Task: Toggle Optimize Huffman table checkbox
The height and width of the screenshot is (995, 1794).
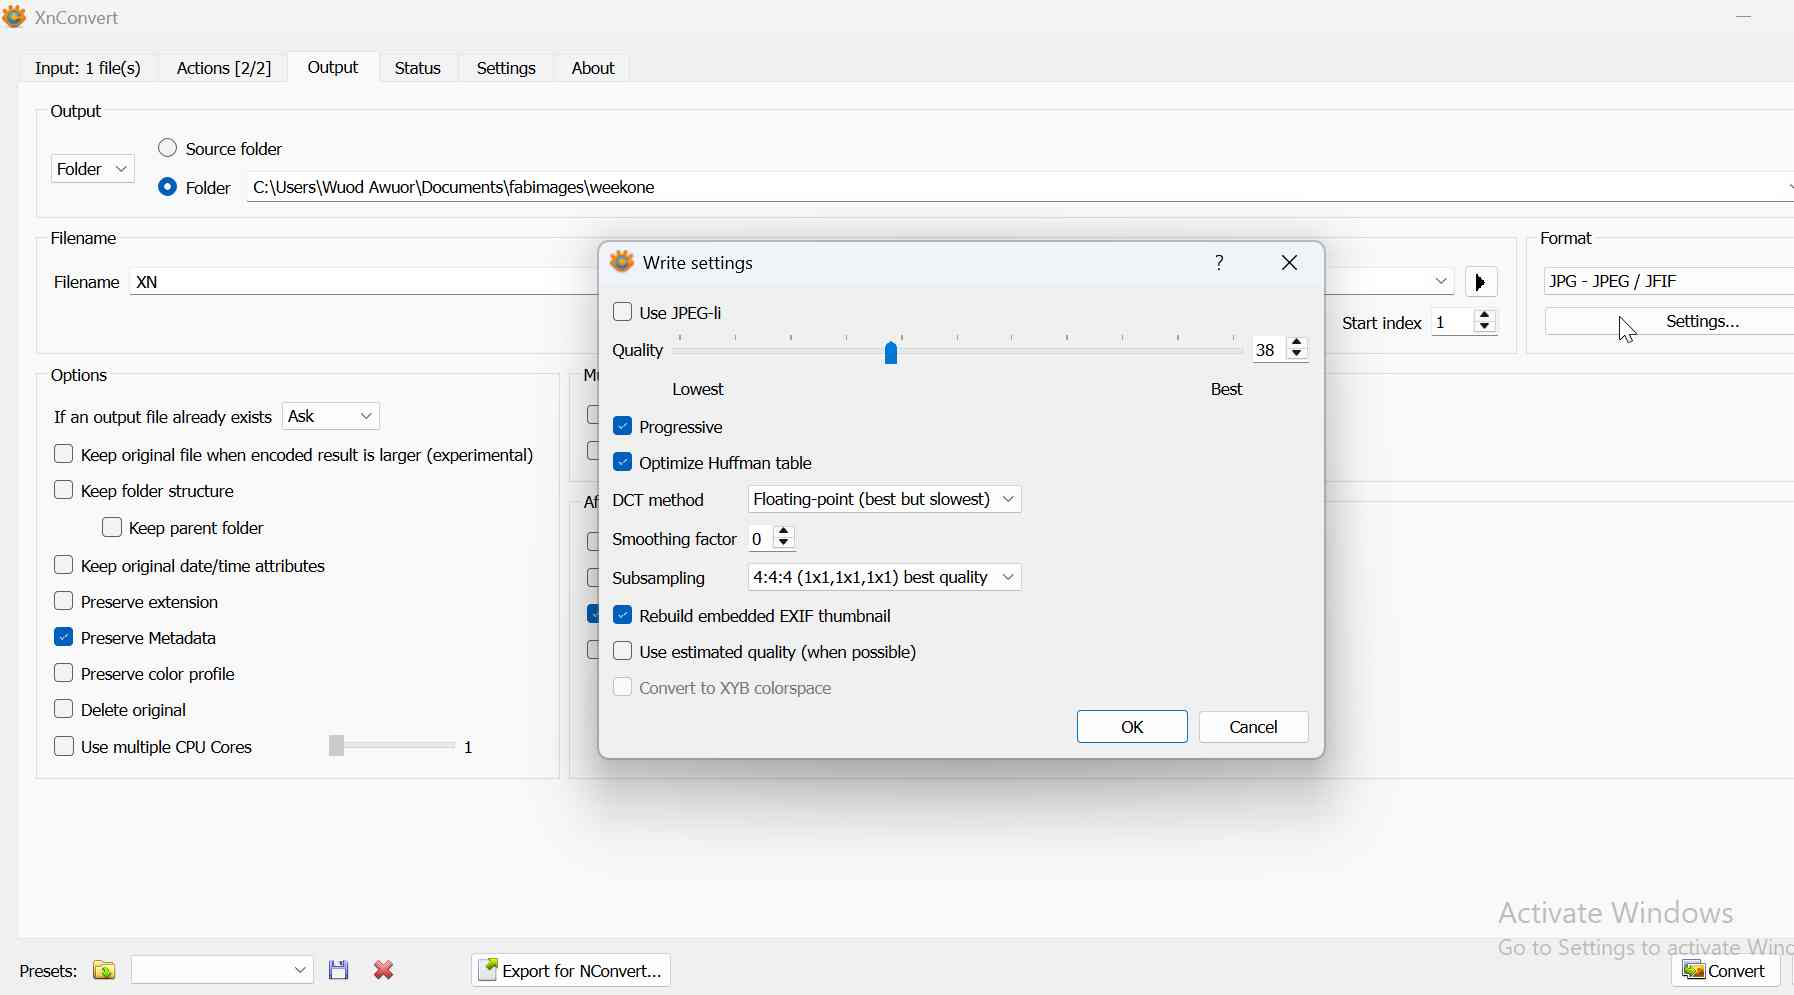Action: [623, 463]
